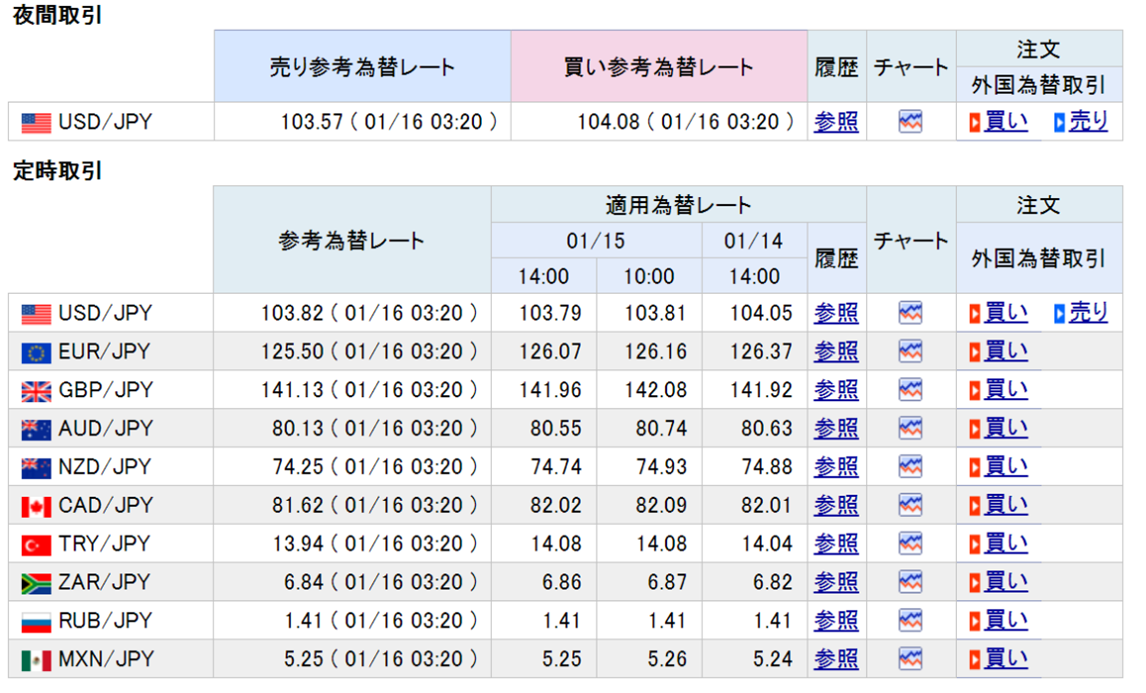Screen dimensions: 1146x693
Task: Open chart icon for AUD/JPY row
Action: [910, 428]
